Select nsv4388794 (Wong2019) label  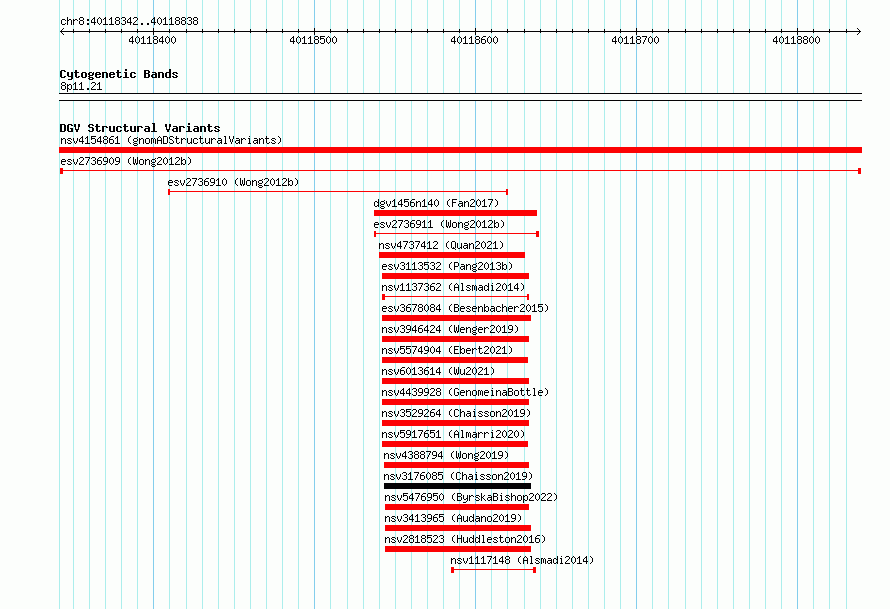(x=446, y=455)
